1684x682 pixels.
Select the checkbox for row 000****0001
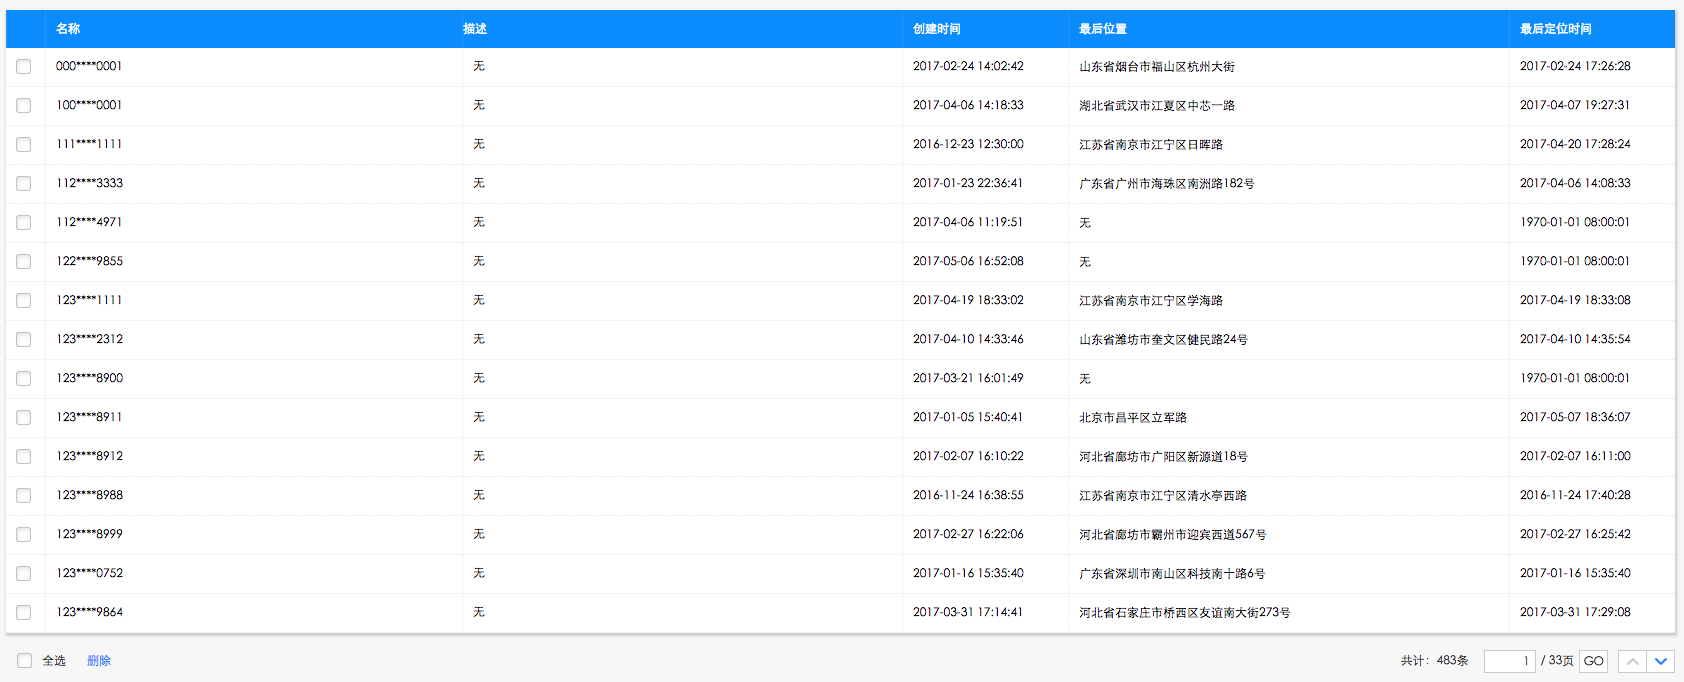(24, 67)
